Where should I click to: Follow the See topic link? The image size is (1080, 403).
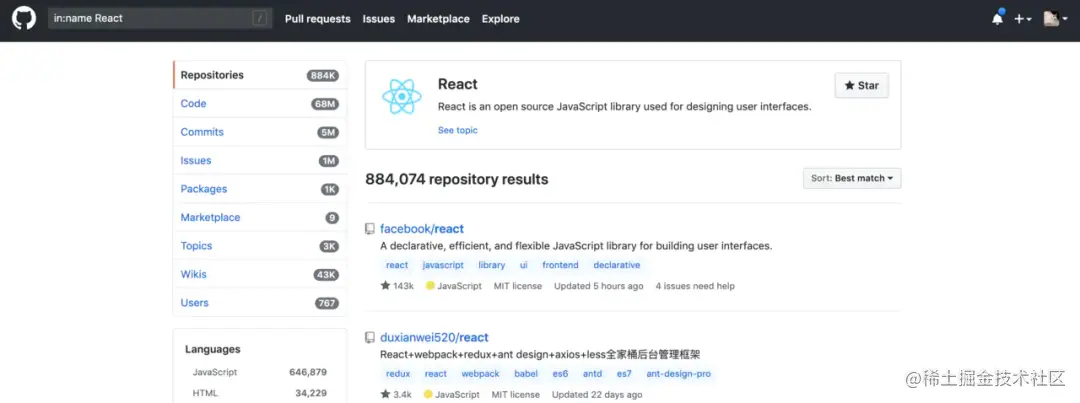pyautogui.click(x=457, y=130)
